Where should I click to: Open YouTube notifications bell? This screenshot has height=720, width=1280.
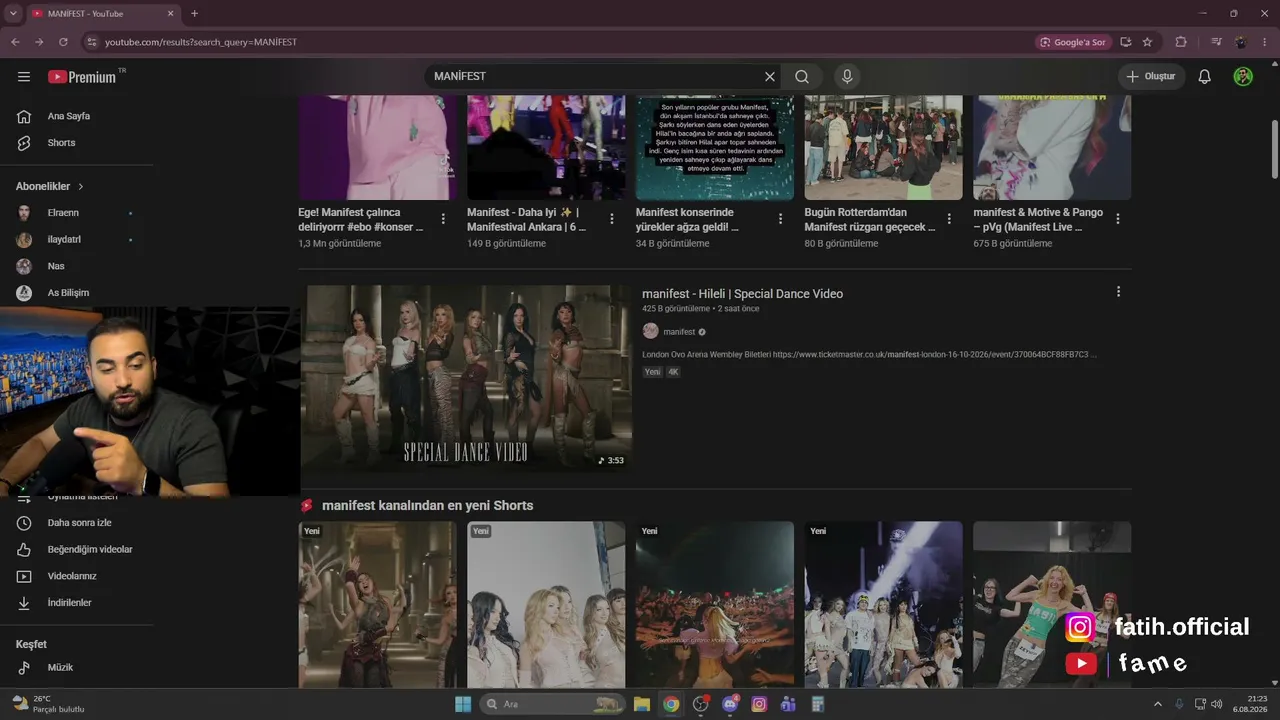point(1205,77)
